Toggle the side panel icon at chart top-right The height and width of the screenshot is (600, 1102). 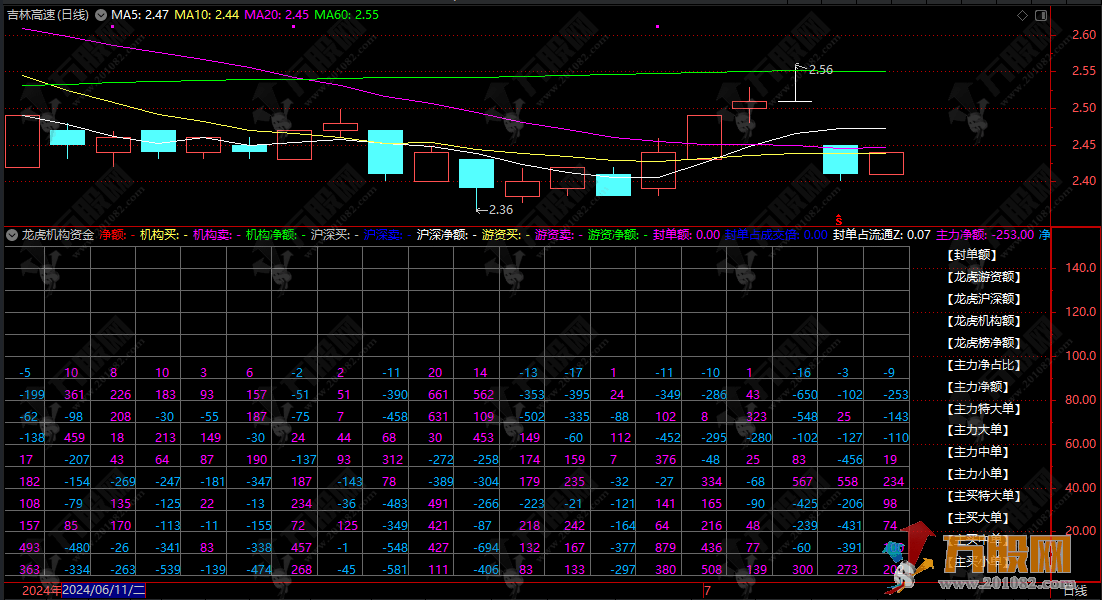click(x=1041, y=15)
